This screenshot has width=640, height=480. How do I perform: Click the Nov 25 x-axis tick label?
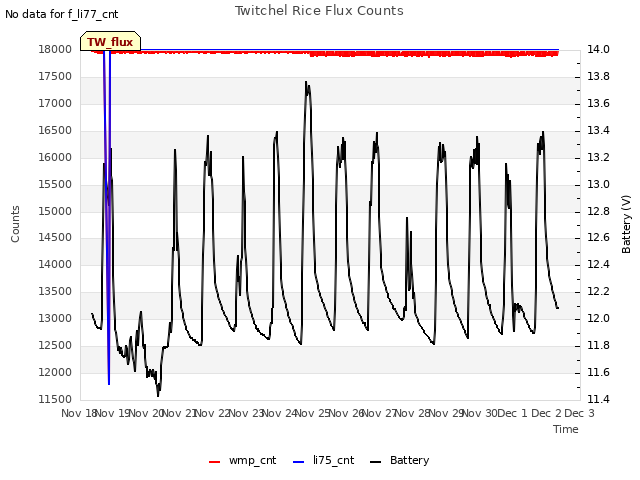[313, 413]
